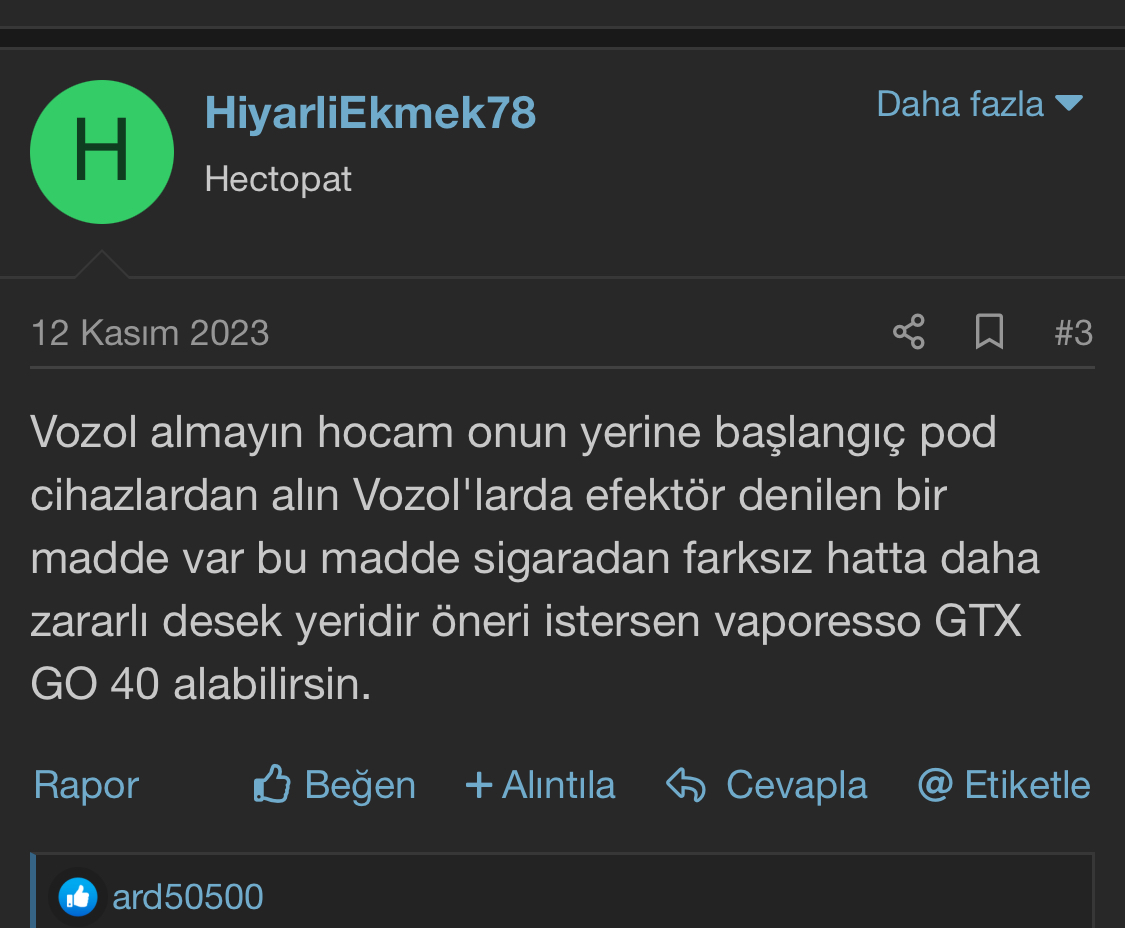Click the Daha fazla dropdown arrow
Image resolution: width=1125 pixels, height=928 pixels.
[x=1069, y=103]
